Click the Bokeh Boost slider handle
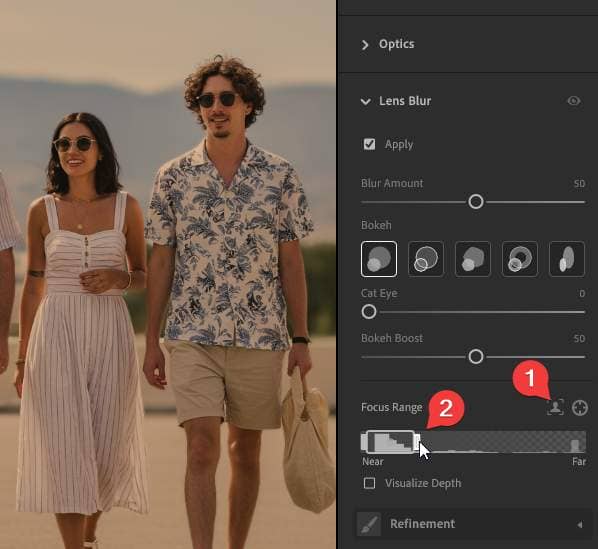 tap(476, 357)
